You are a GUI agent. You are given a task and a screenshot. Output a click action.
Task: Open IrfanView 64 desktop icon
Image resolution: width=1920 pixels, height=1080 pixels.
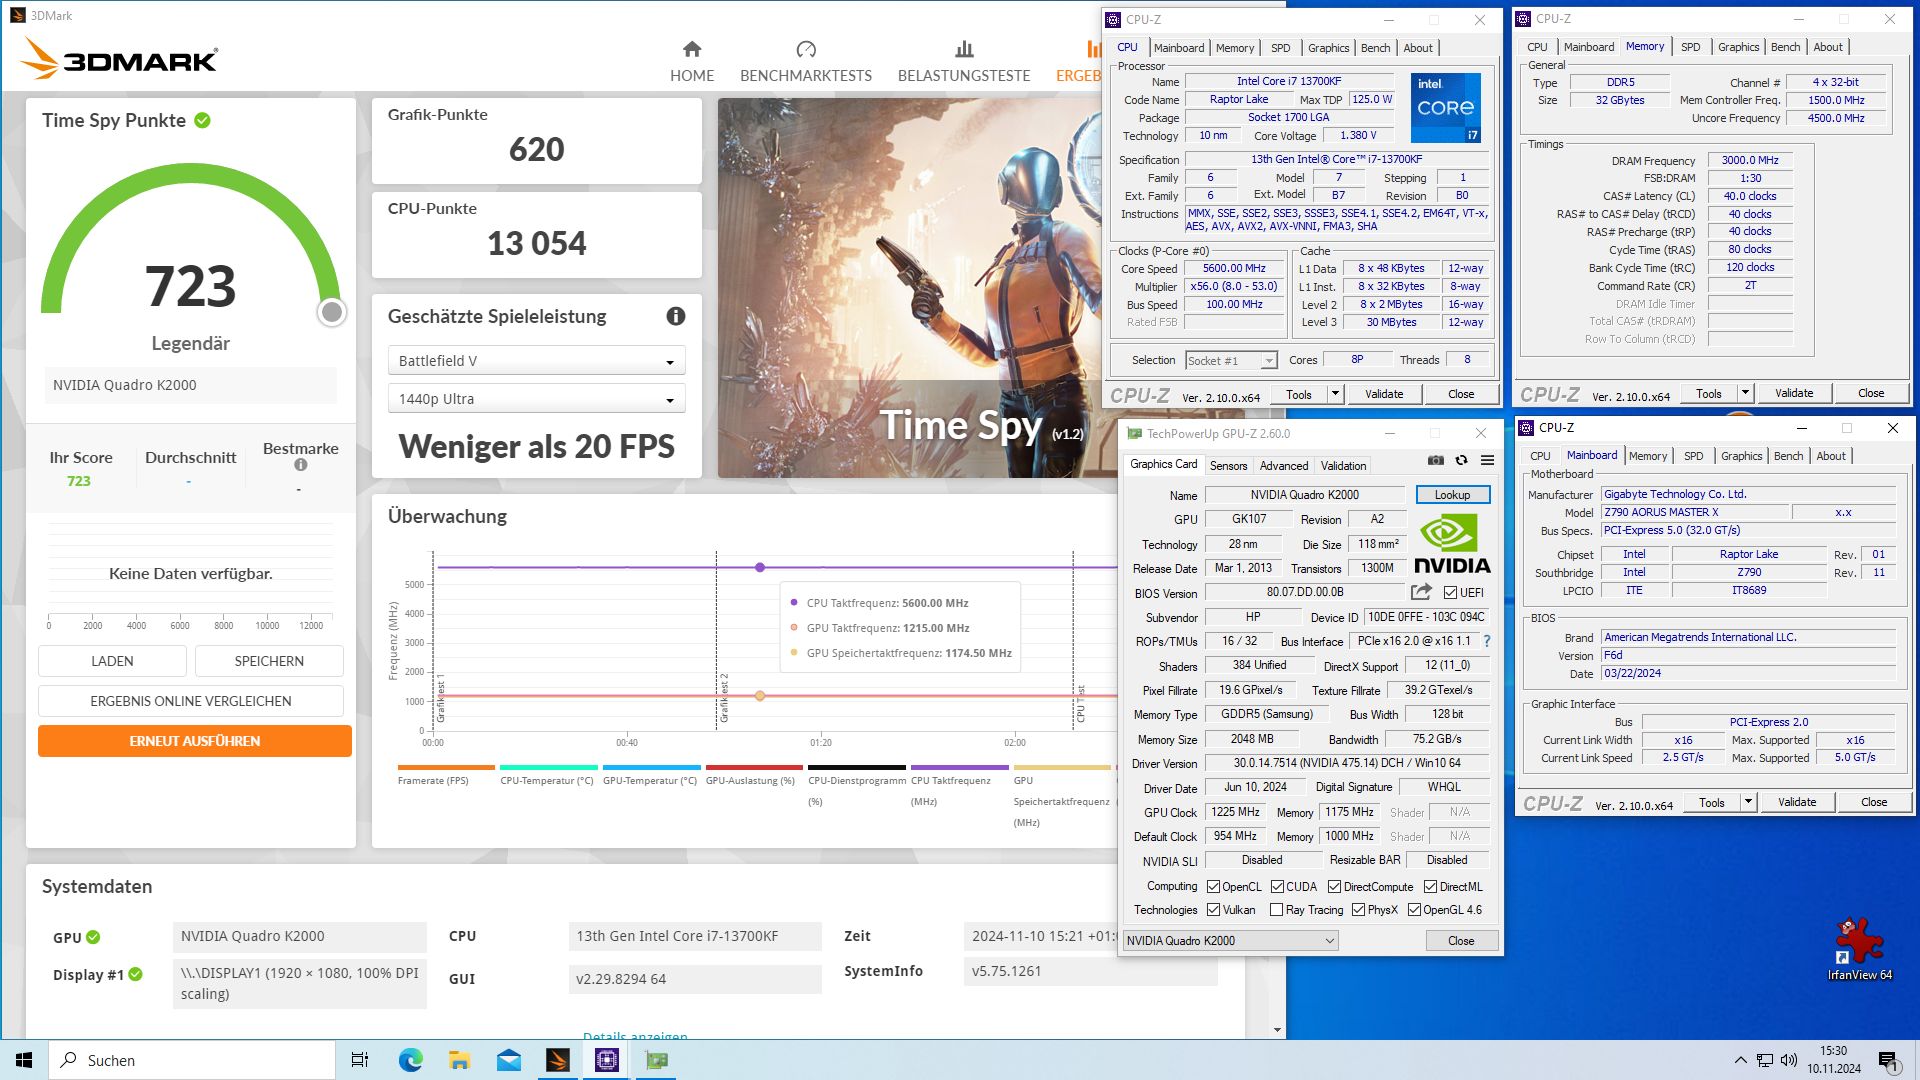tap(1859, 949)
